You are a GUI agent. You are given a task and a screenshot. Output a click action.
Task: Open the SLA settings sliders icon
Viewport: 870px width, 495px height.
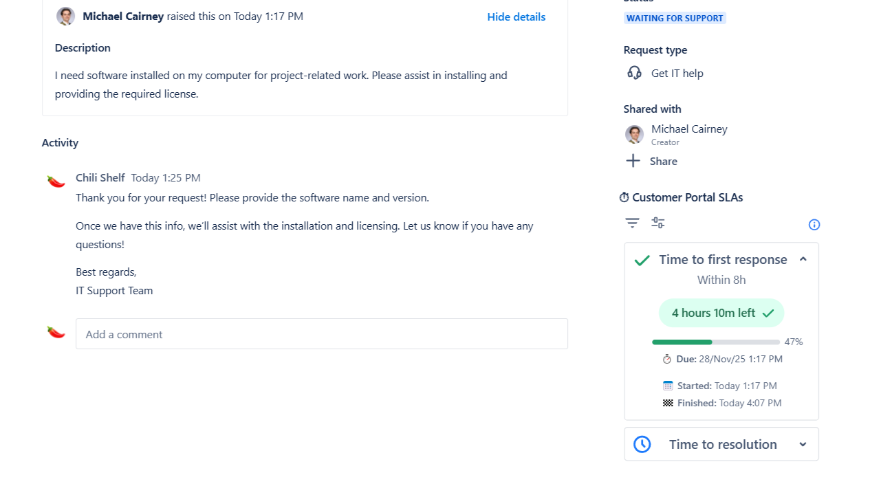coord(658,223)
